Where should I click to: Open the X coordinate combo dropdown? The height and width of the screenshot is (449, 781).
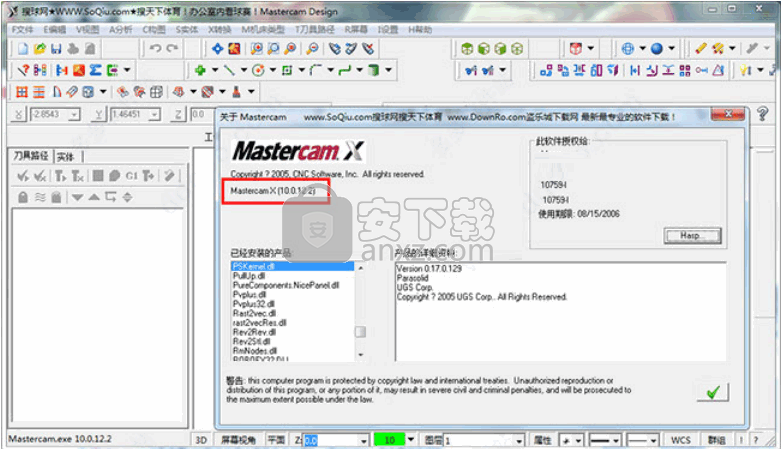(x=75, y=115)
